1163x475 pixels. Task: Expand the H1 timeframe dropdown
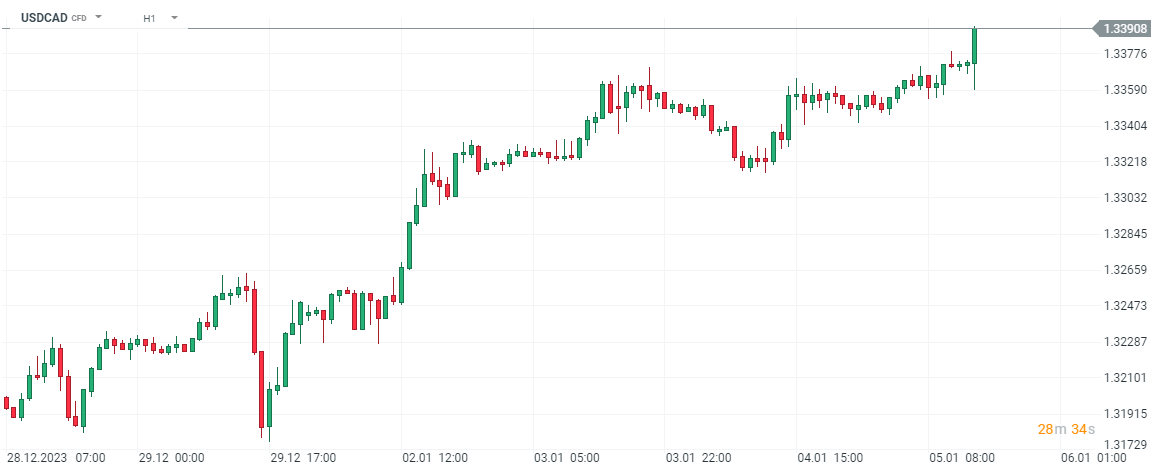[174, 18]
